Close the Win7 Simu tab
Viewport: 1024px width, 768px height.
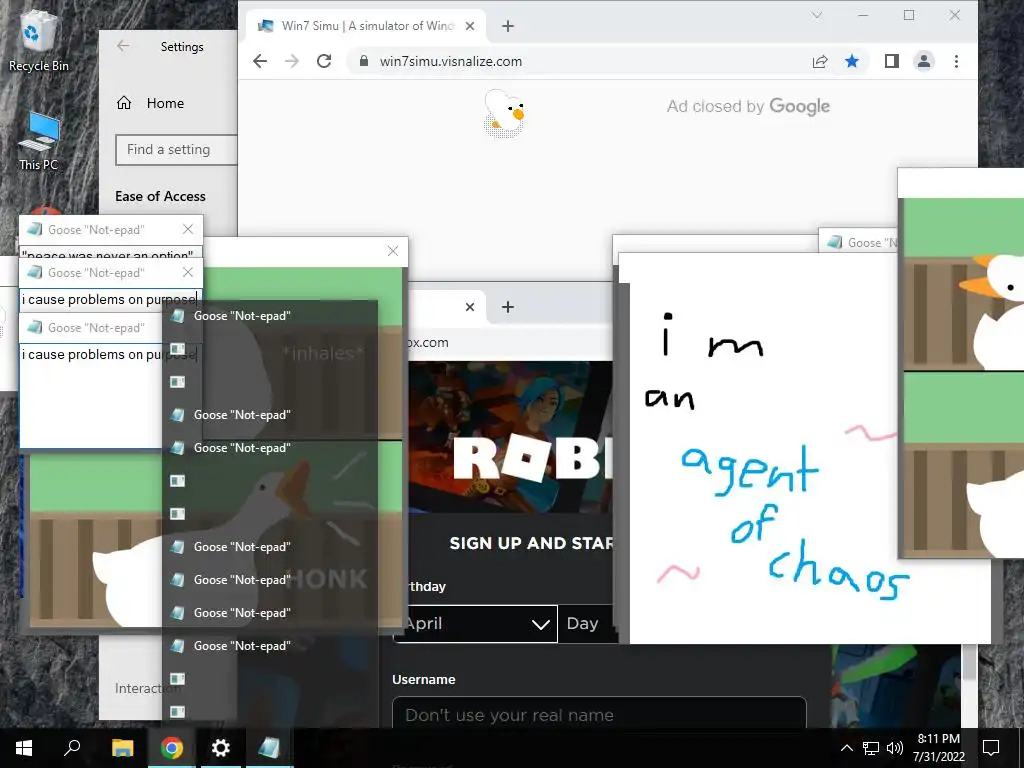pyautogui.click(x=470, y=26)
